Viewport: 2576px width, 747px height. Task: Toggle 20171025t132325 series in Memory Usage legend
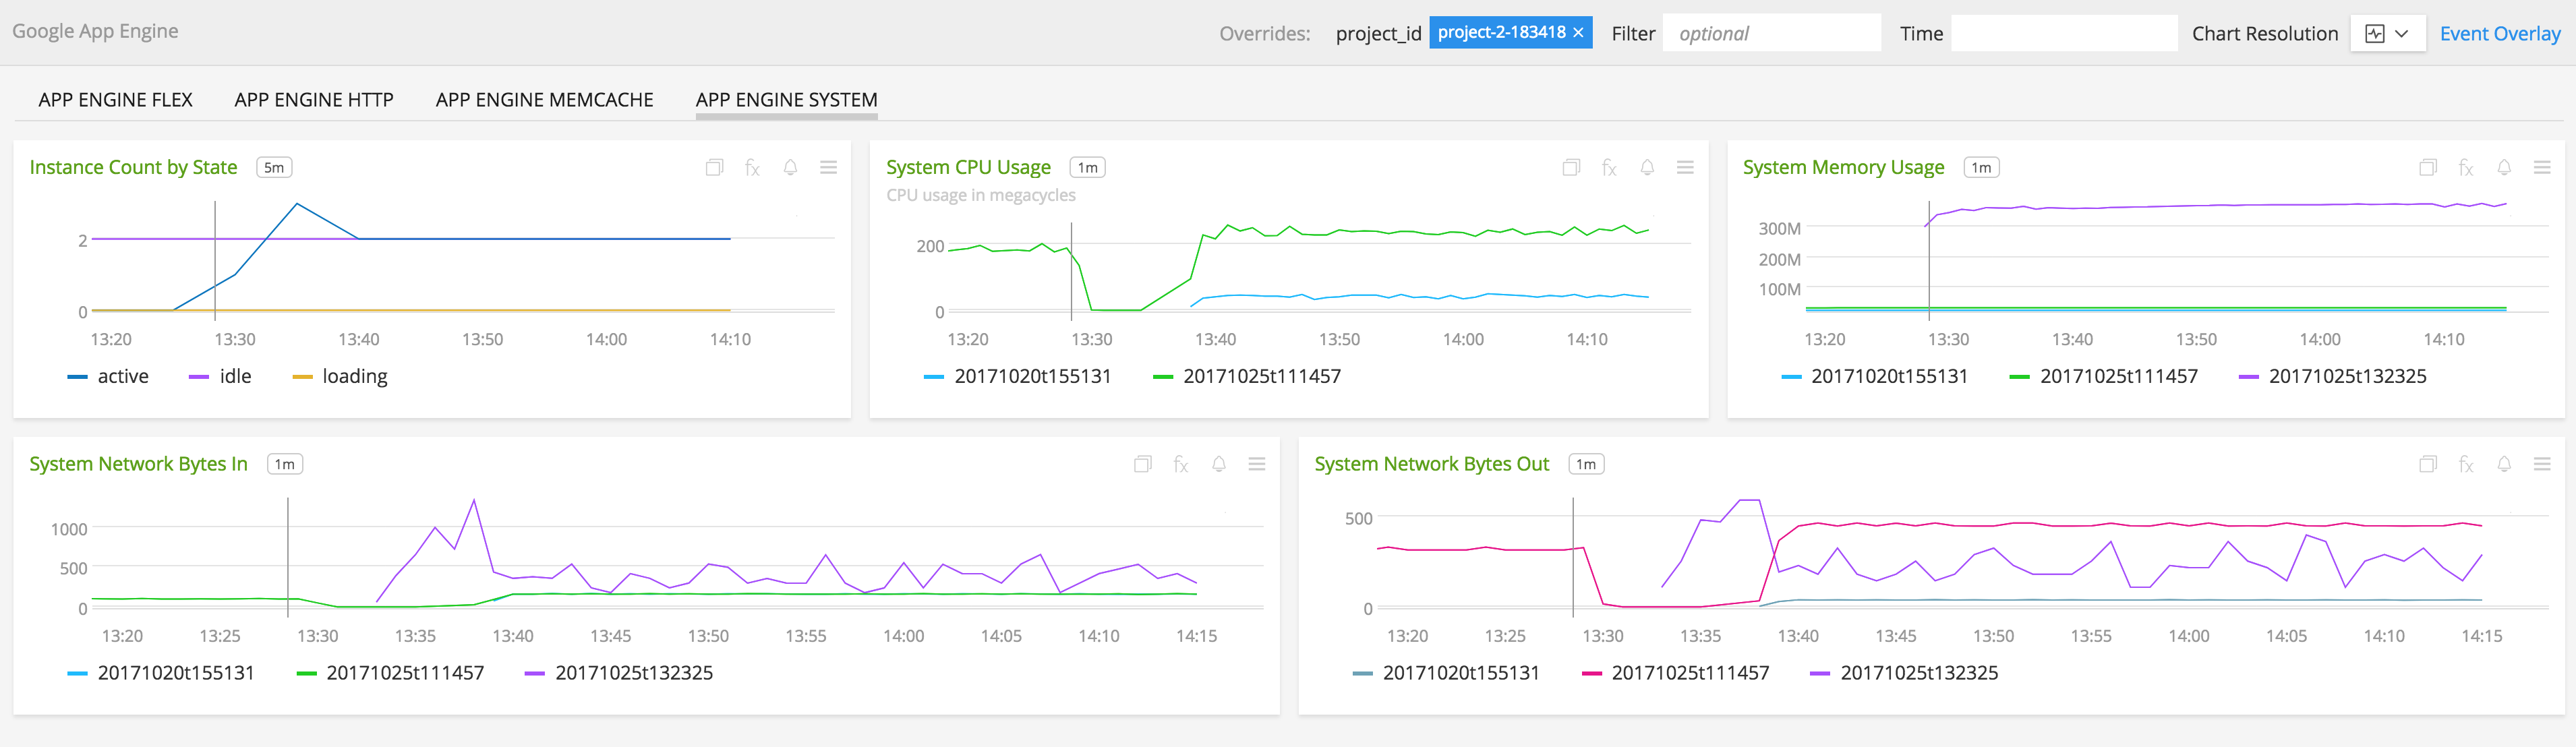pos(2346,376)
